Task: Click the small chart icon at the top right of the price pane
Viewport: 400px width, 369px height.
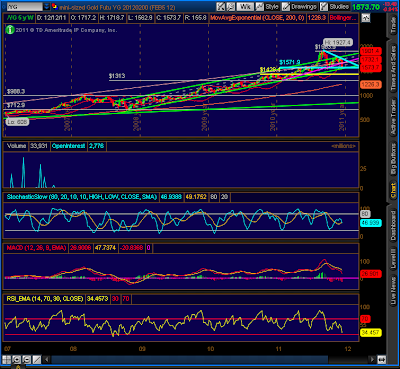Action: (x=365, y=18)
